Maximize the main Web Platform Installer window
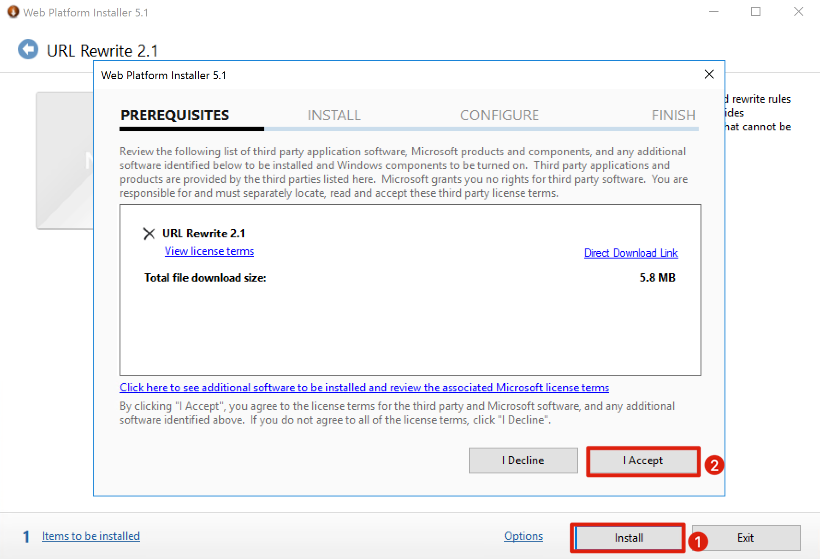Screen dimensions: 820x559 756,12
